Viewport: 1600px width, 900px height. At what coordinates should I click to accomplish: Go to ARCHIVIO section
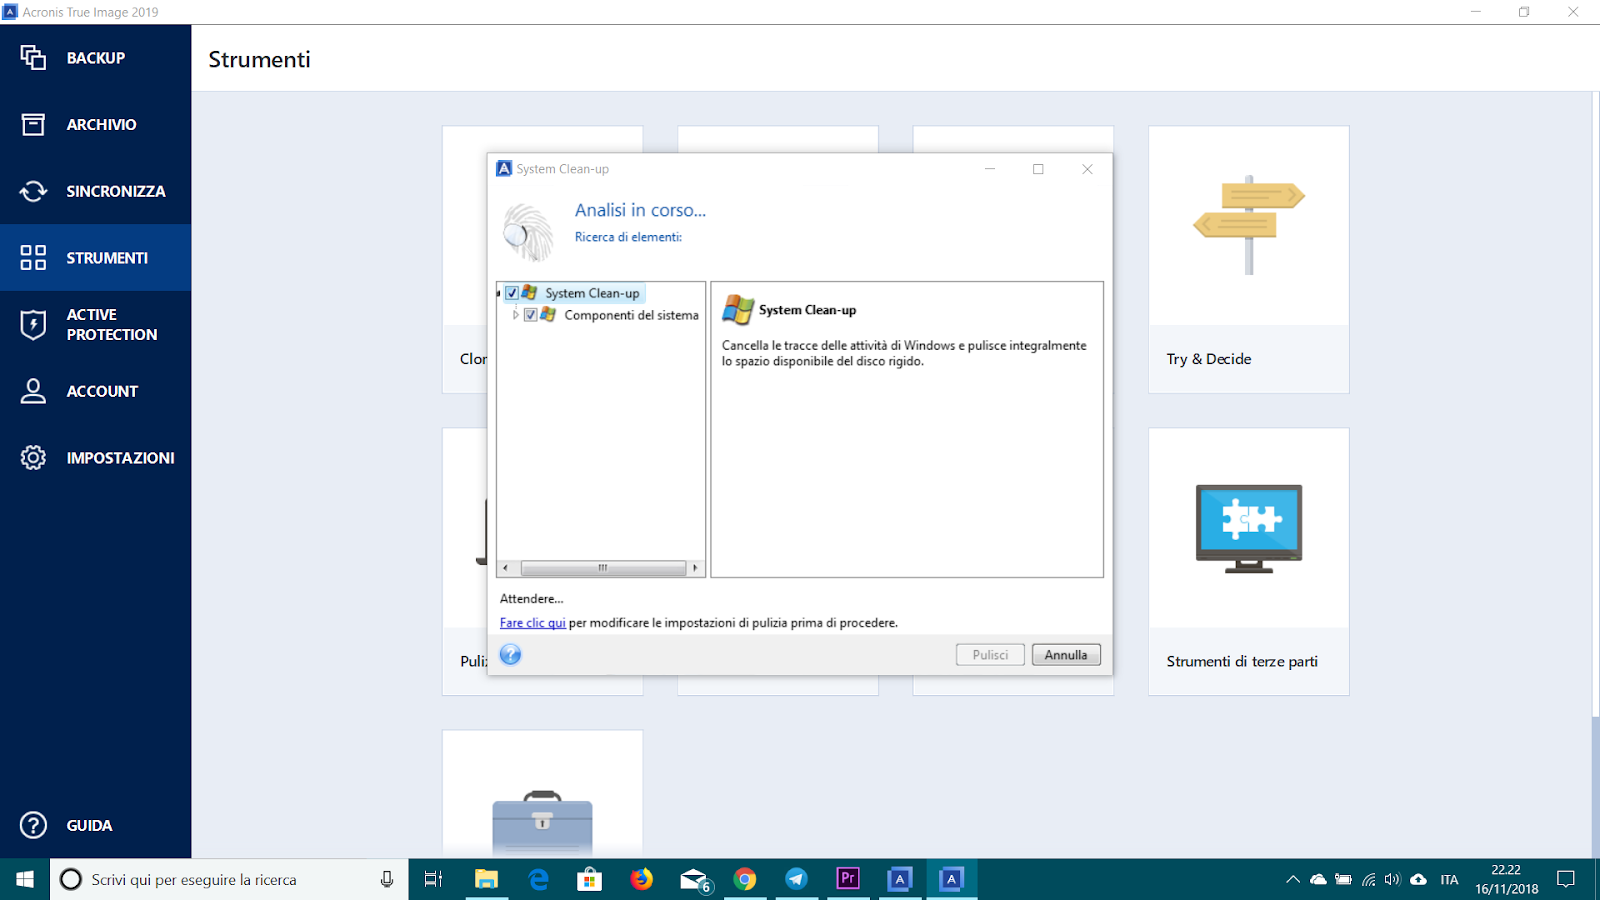coord(101,124)
